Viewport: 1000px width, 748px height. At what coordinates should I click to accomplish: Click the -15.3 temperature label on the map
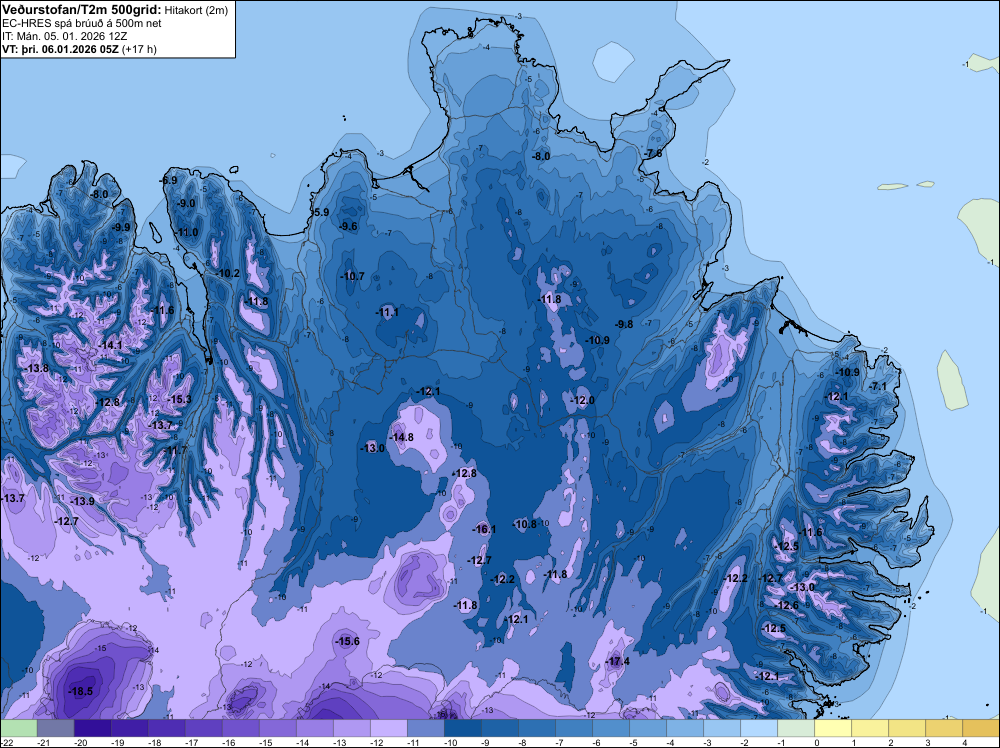tap(179, 399)
